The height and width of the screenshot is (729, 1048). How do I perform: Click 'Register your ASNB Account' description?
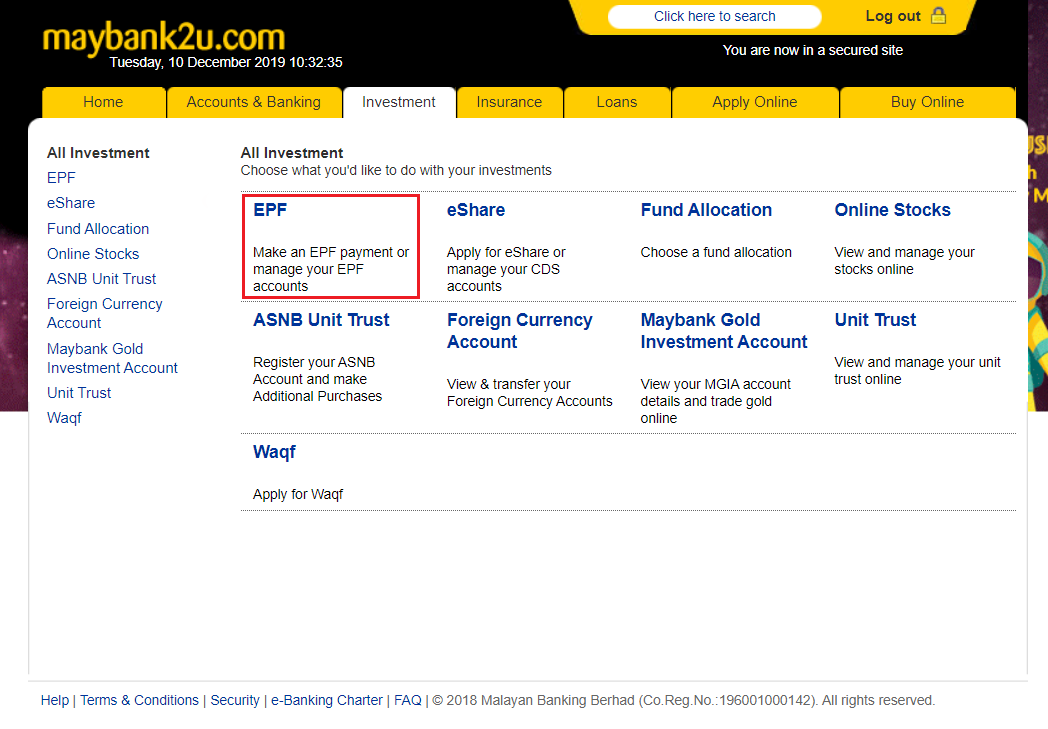[317, 379]
